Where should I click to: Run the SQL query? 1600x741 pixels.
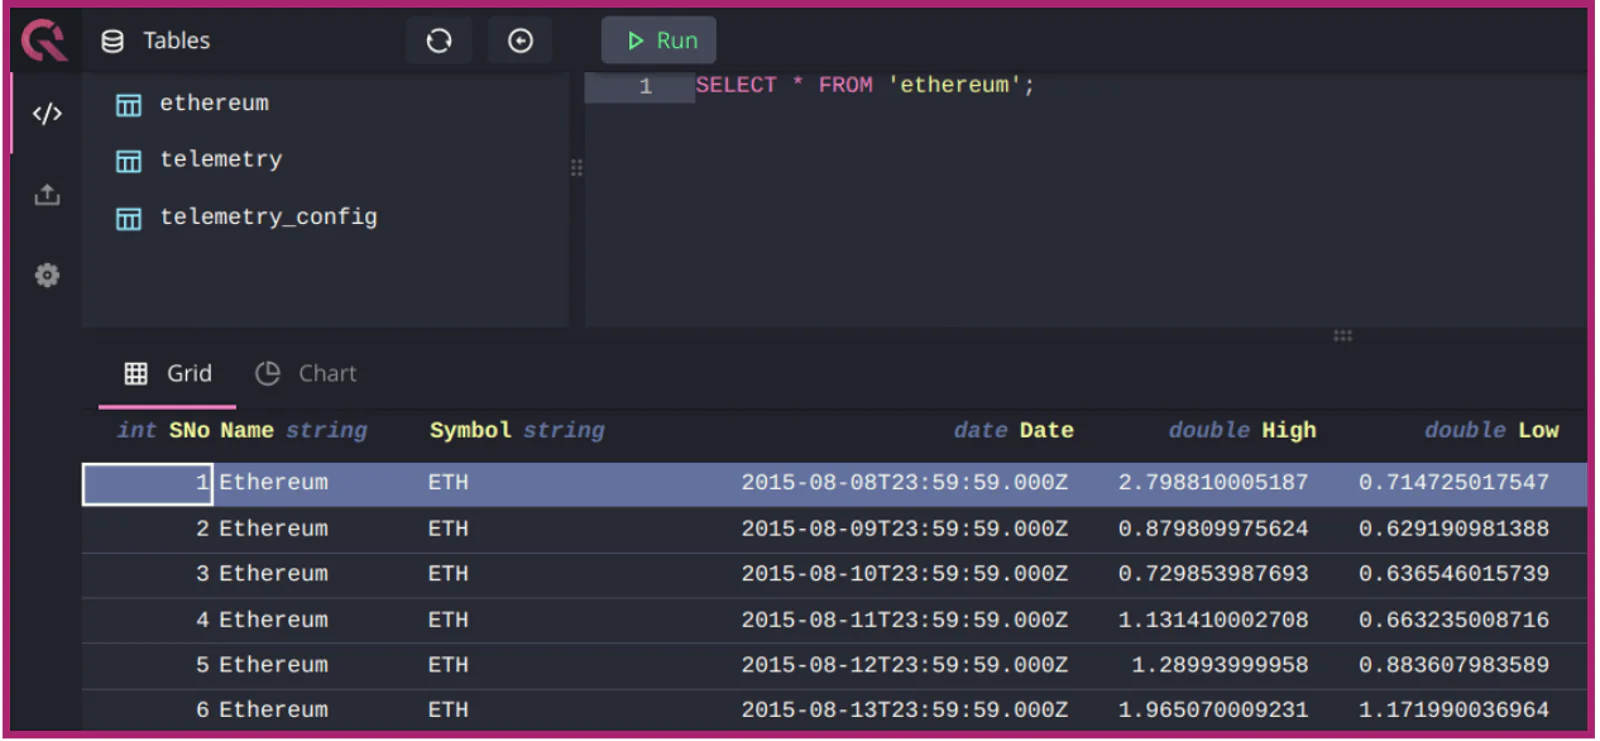pyautogui.click(x=659, y=41)
